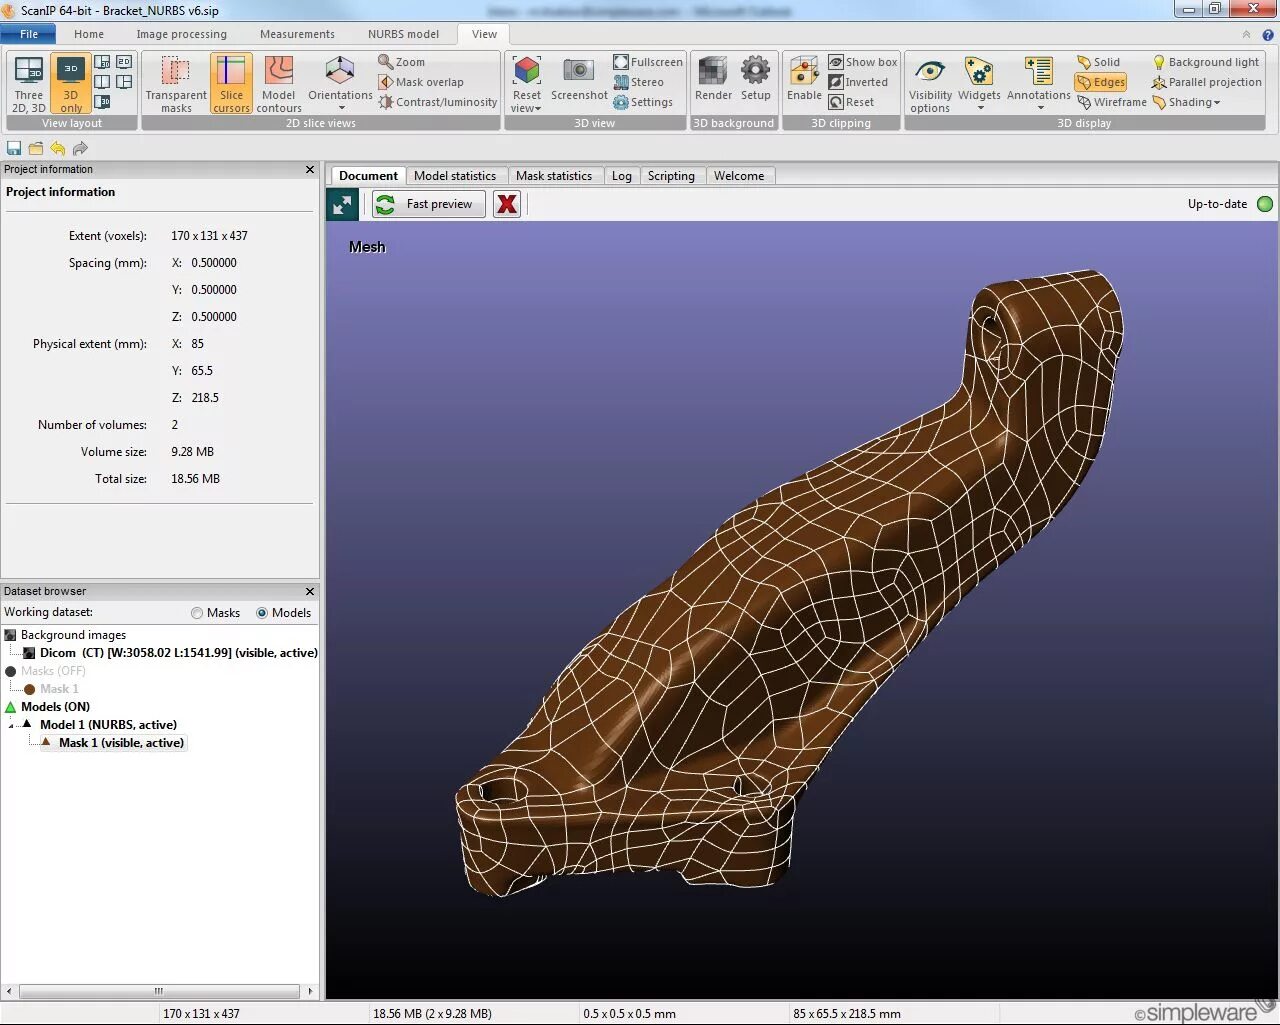Click the Up-to-date green status indicator
The width and height of the screenshot is (1280, 1025).
pos(1265,204)
